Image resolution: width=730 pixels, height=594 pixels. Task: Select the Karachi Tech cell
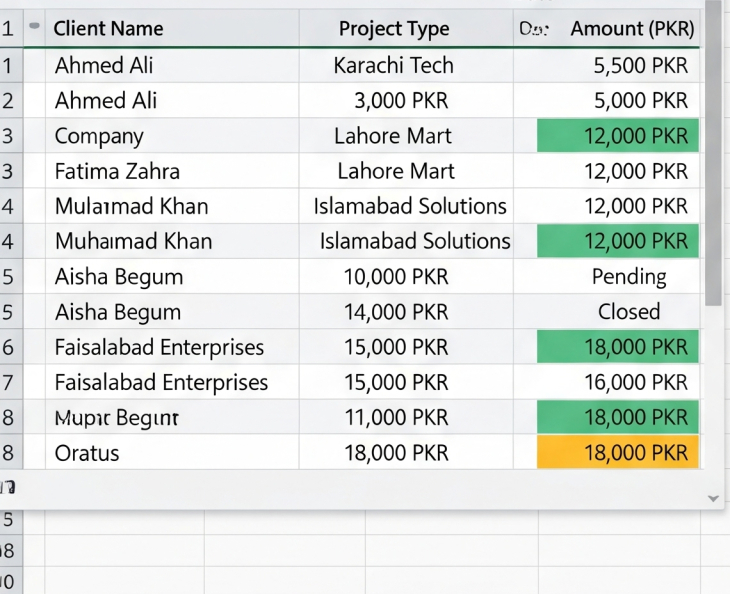(394, 66)
